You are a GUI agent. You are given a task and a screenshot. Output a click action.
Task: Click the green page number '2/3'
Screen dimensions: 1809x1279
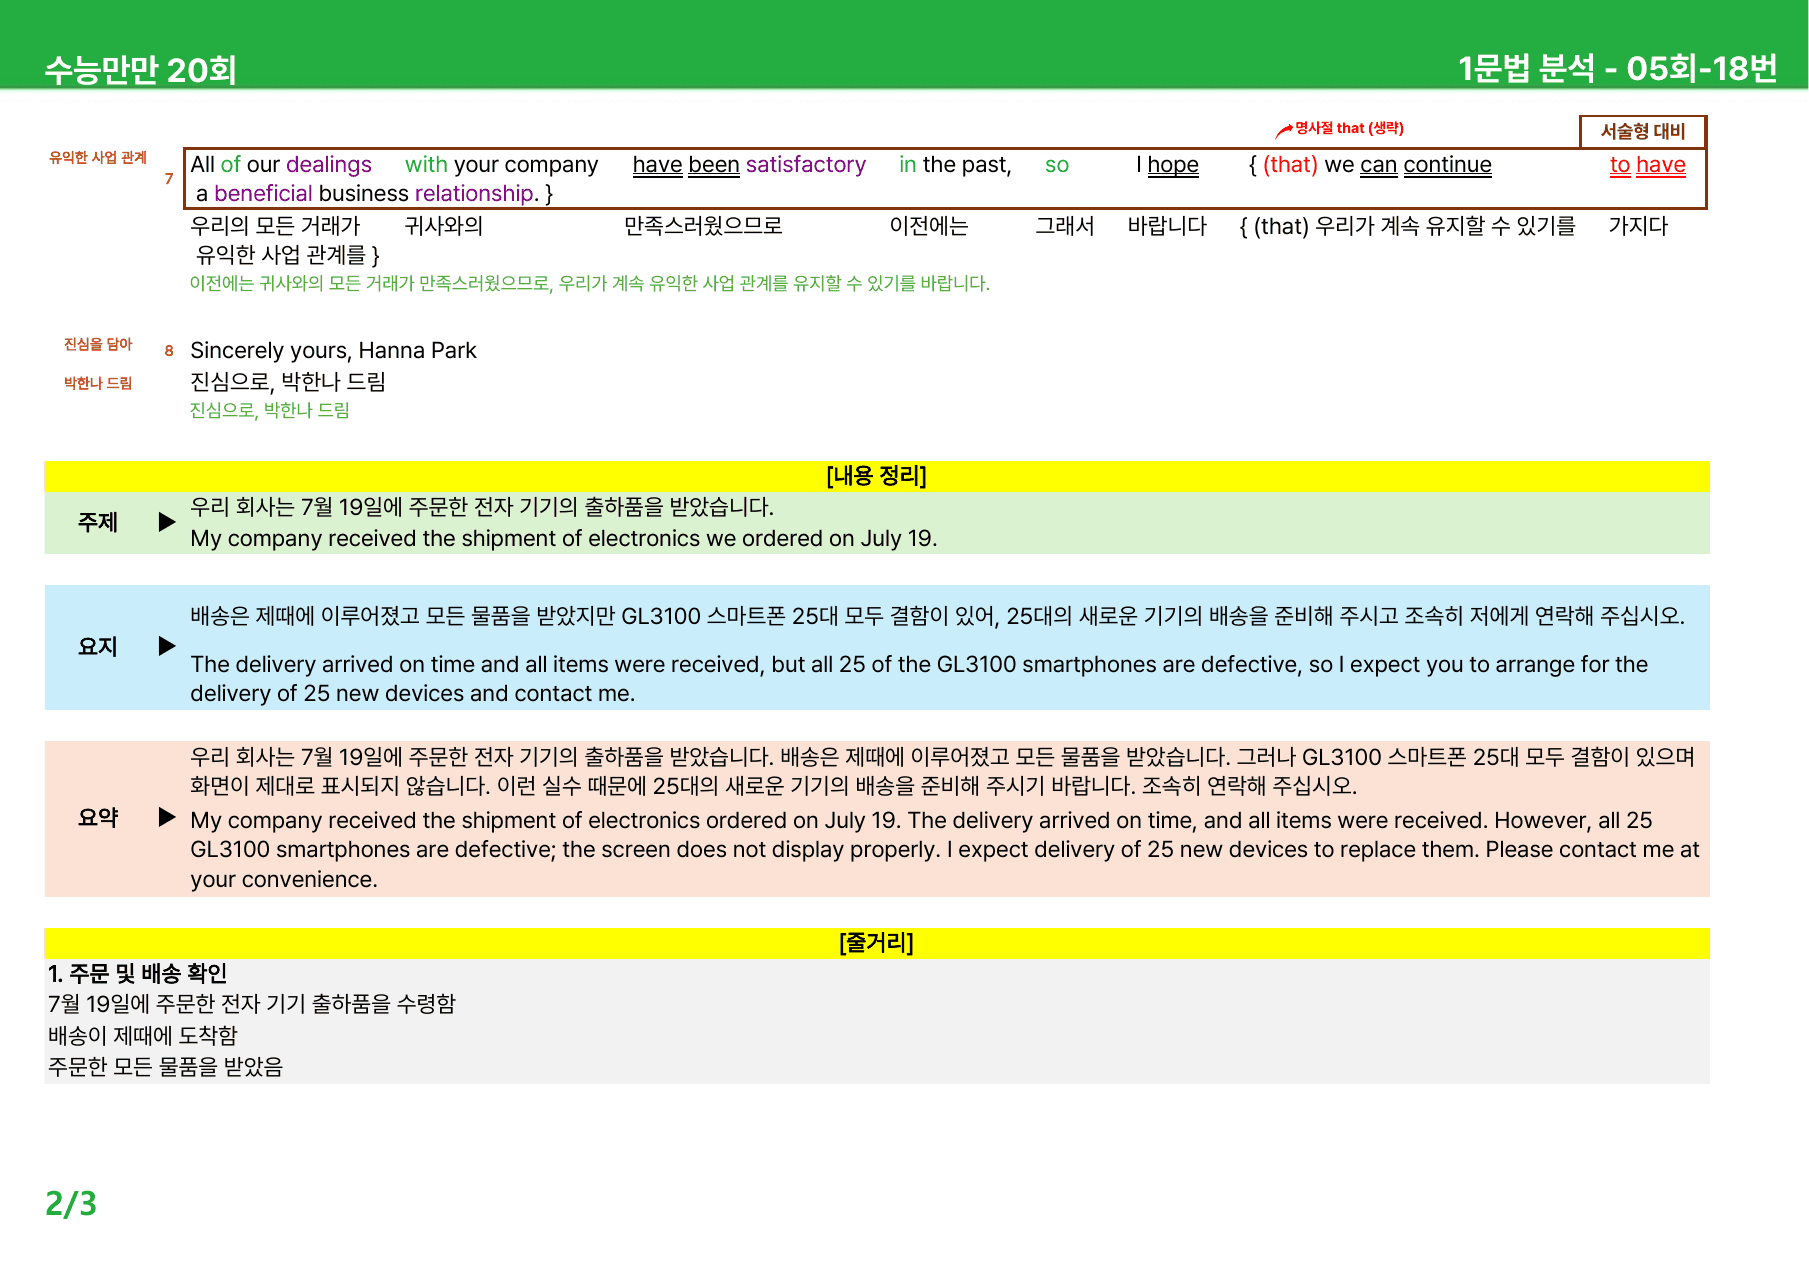tap(71, 1204)
